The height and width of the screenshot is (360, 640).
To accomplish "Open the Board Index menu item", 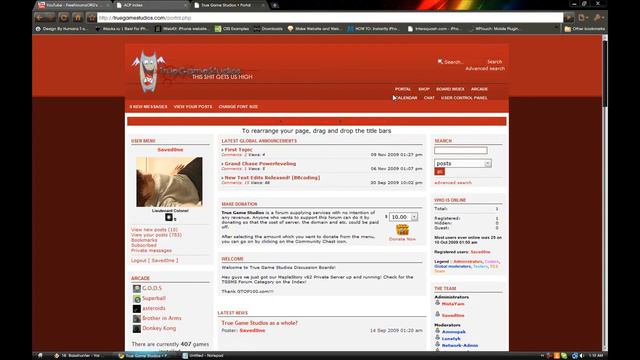I will pos(450,89).
